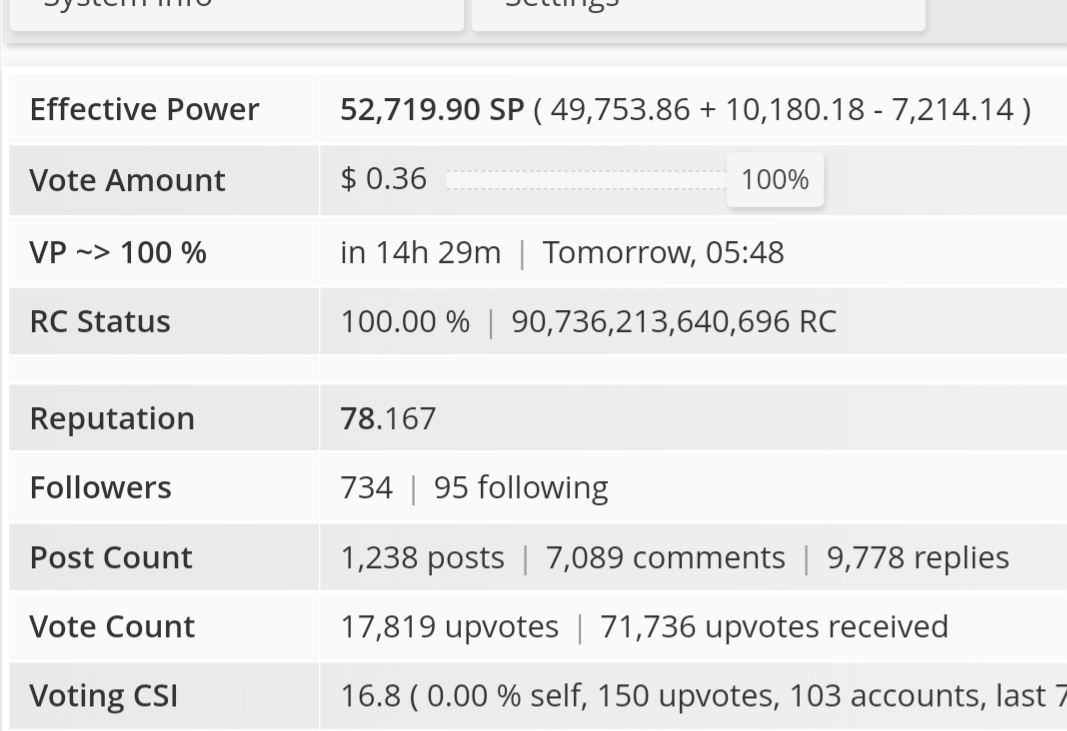Click the Effective Power label

144,109
